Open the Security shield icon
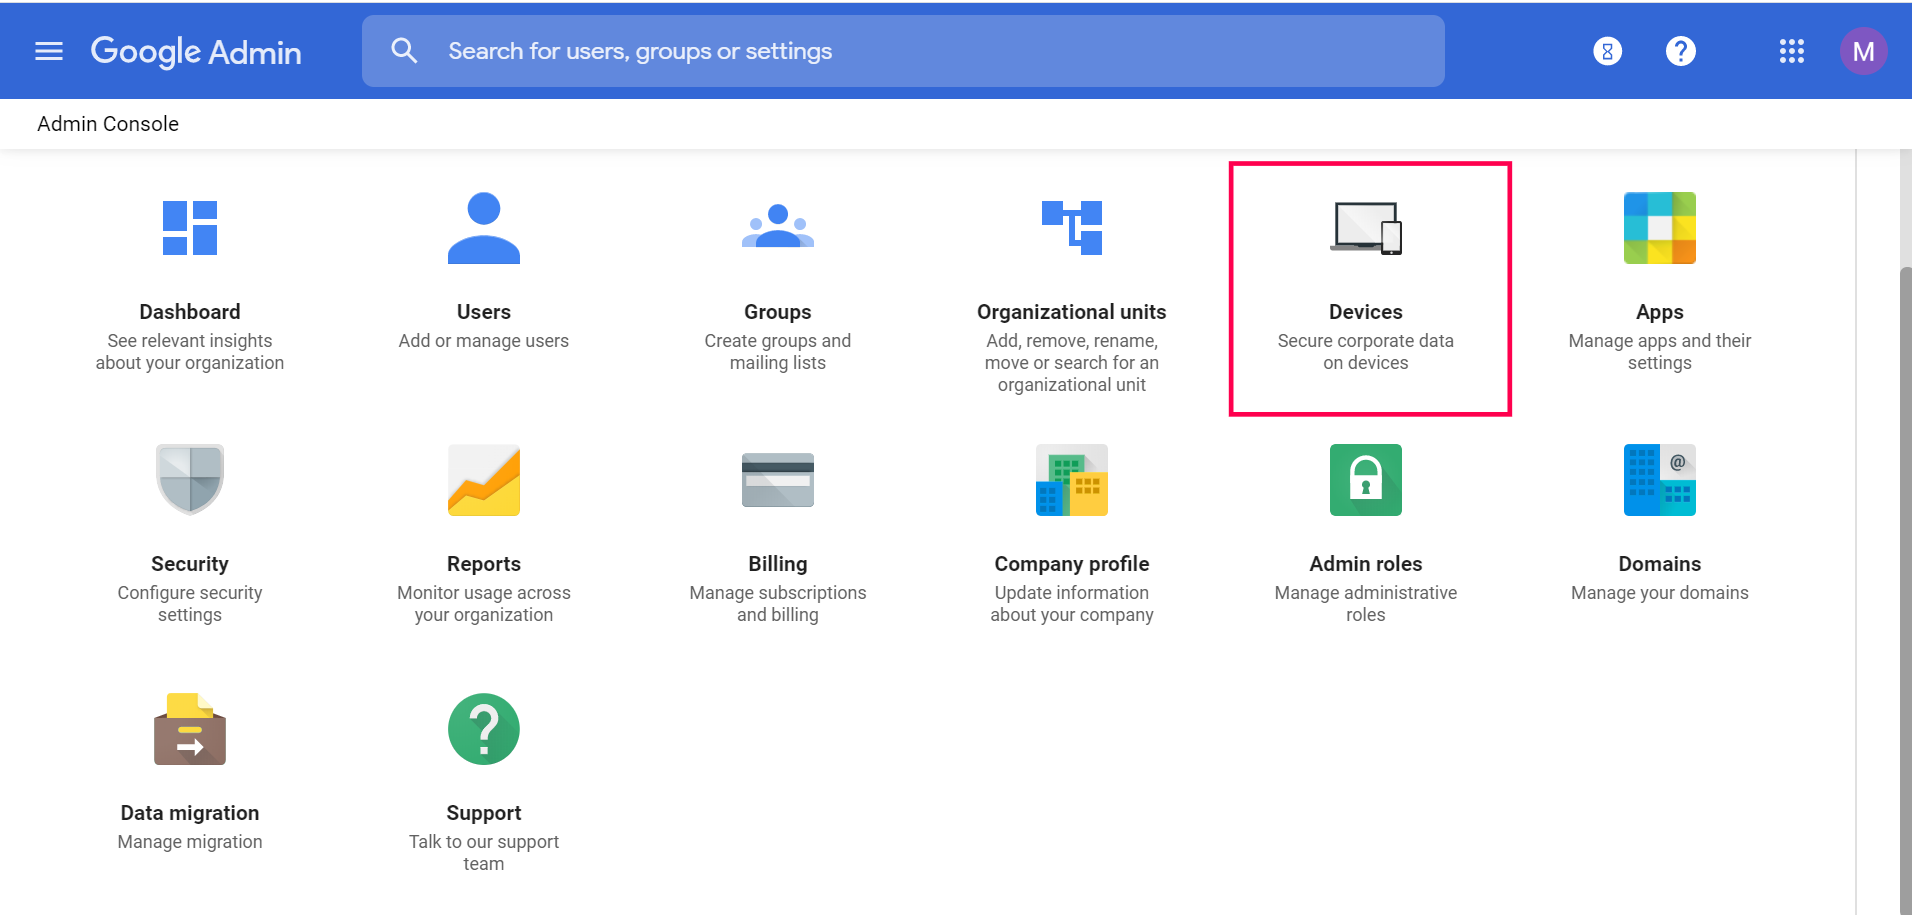The image size is (1912, 915). [190, 480]
